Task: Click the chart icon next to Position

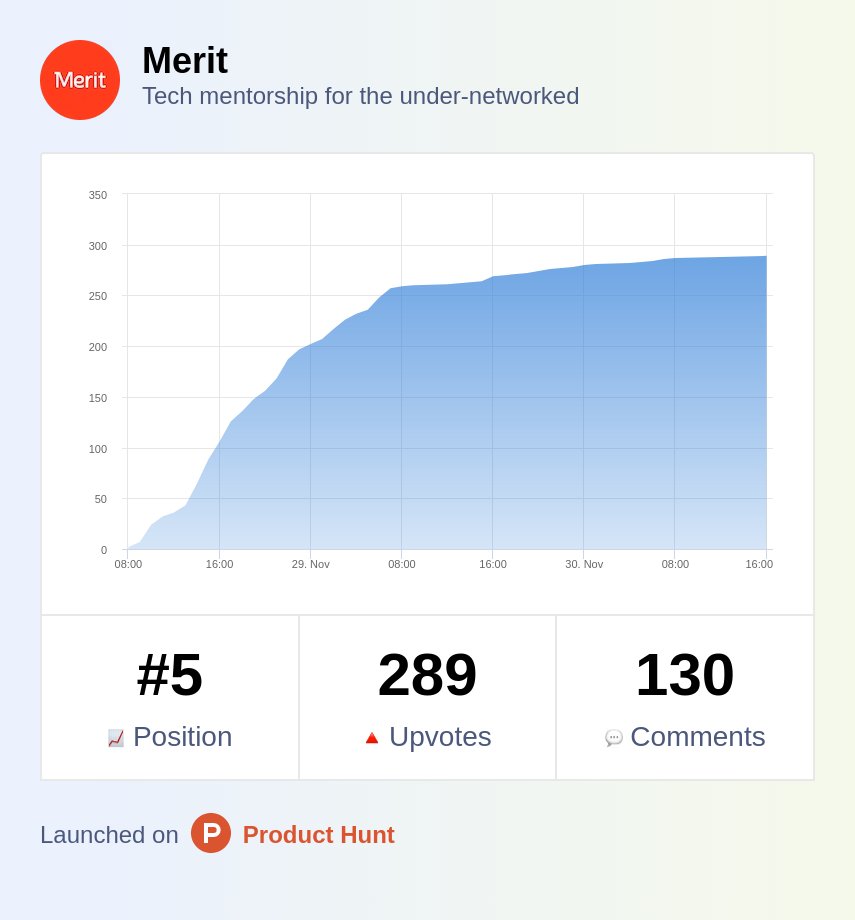Action: (x=115, y=737)
